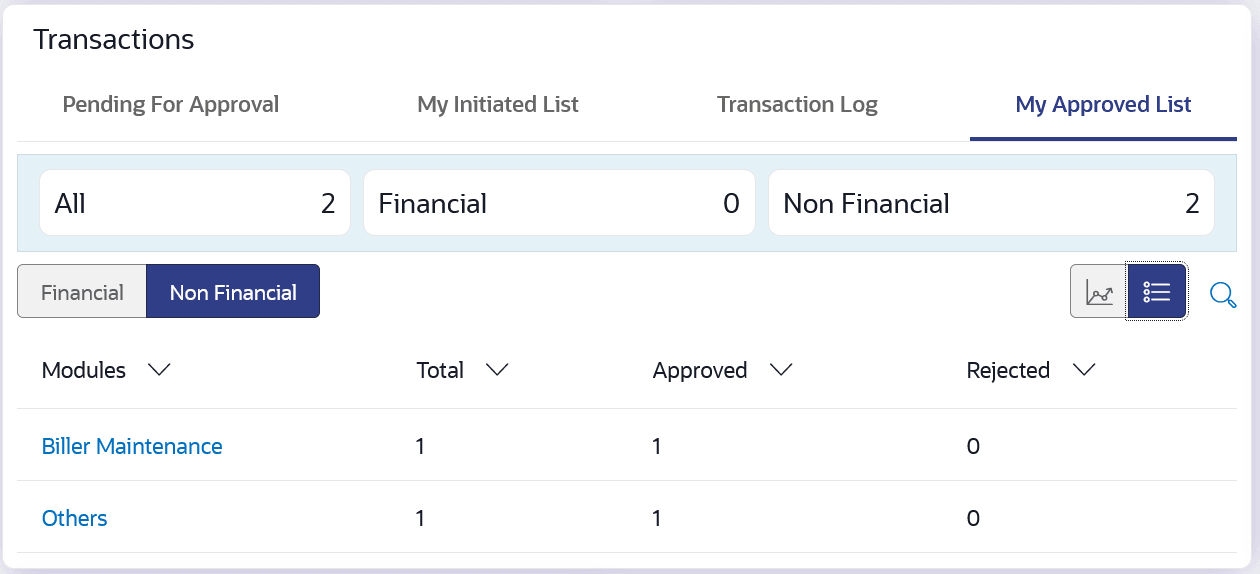Switch to chart view icon
The width and height of the screenshot is (1260, 574).
coord(1099,292)
